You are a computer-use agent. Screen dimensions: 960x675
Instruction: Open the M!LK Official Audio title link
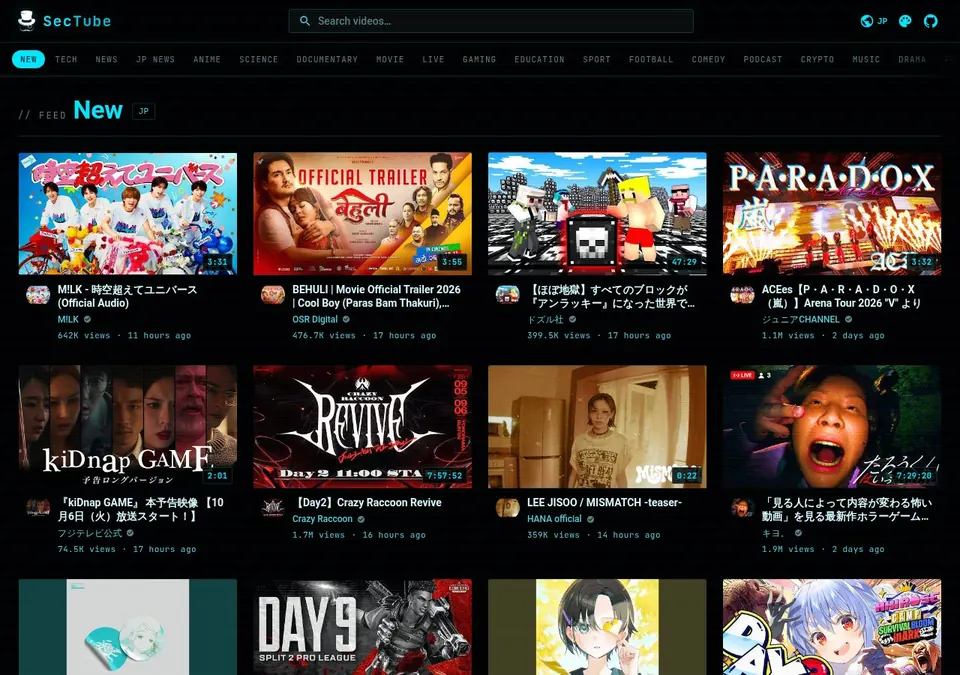pos(127,296)
